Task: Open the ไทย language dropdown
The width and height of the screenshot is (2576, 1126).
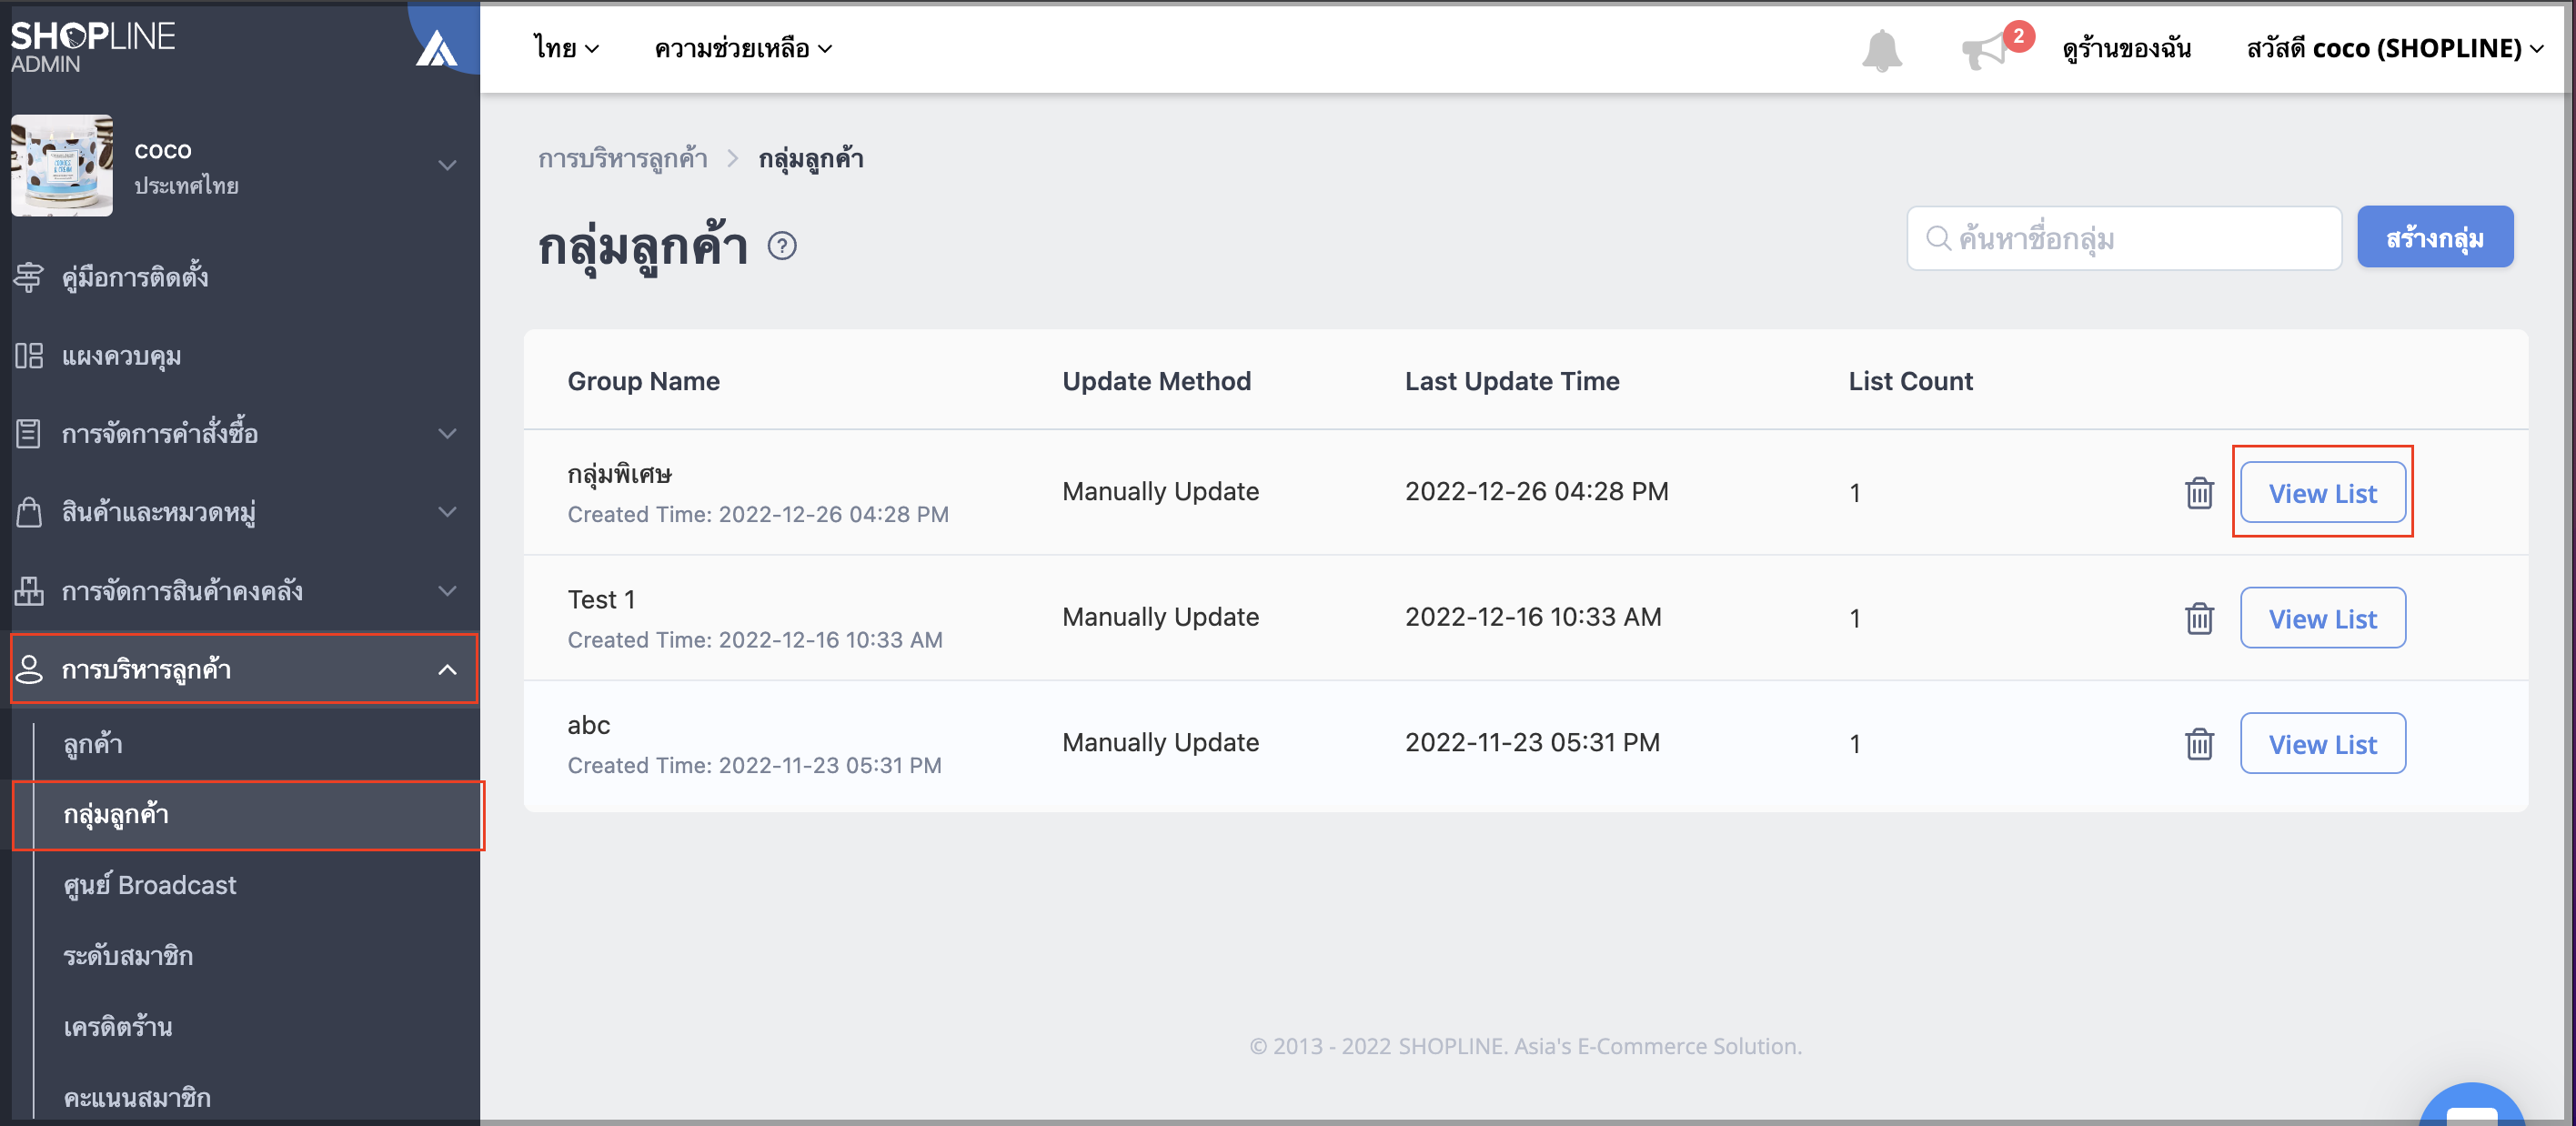Action: (565, 48)
